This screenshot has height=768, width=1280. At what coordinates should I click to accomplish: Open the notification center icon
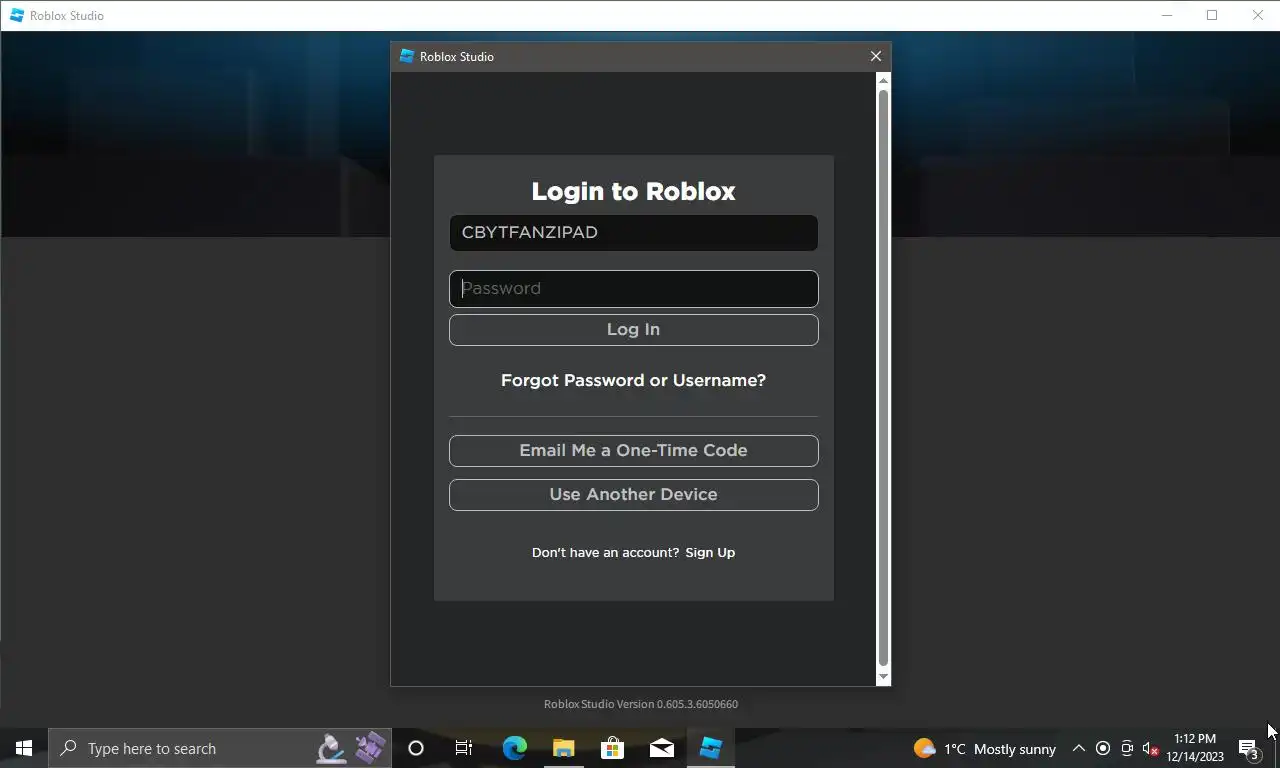click(1249, 748)
